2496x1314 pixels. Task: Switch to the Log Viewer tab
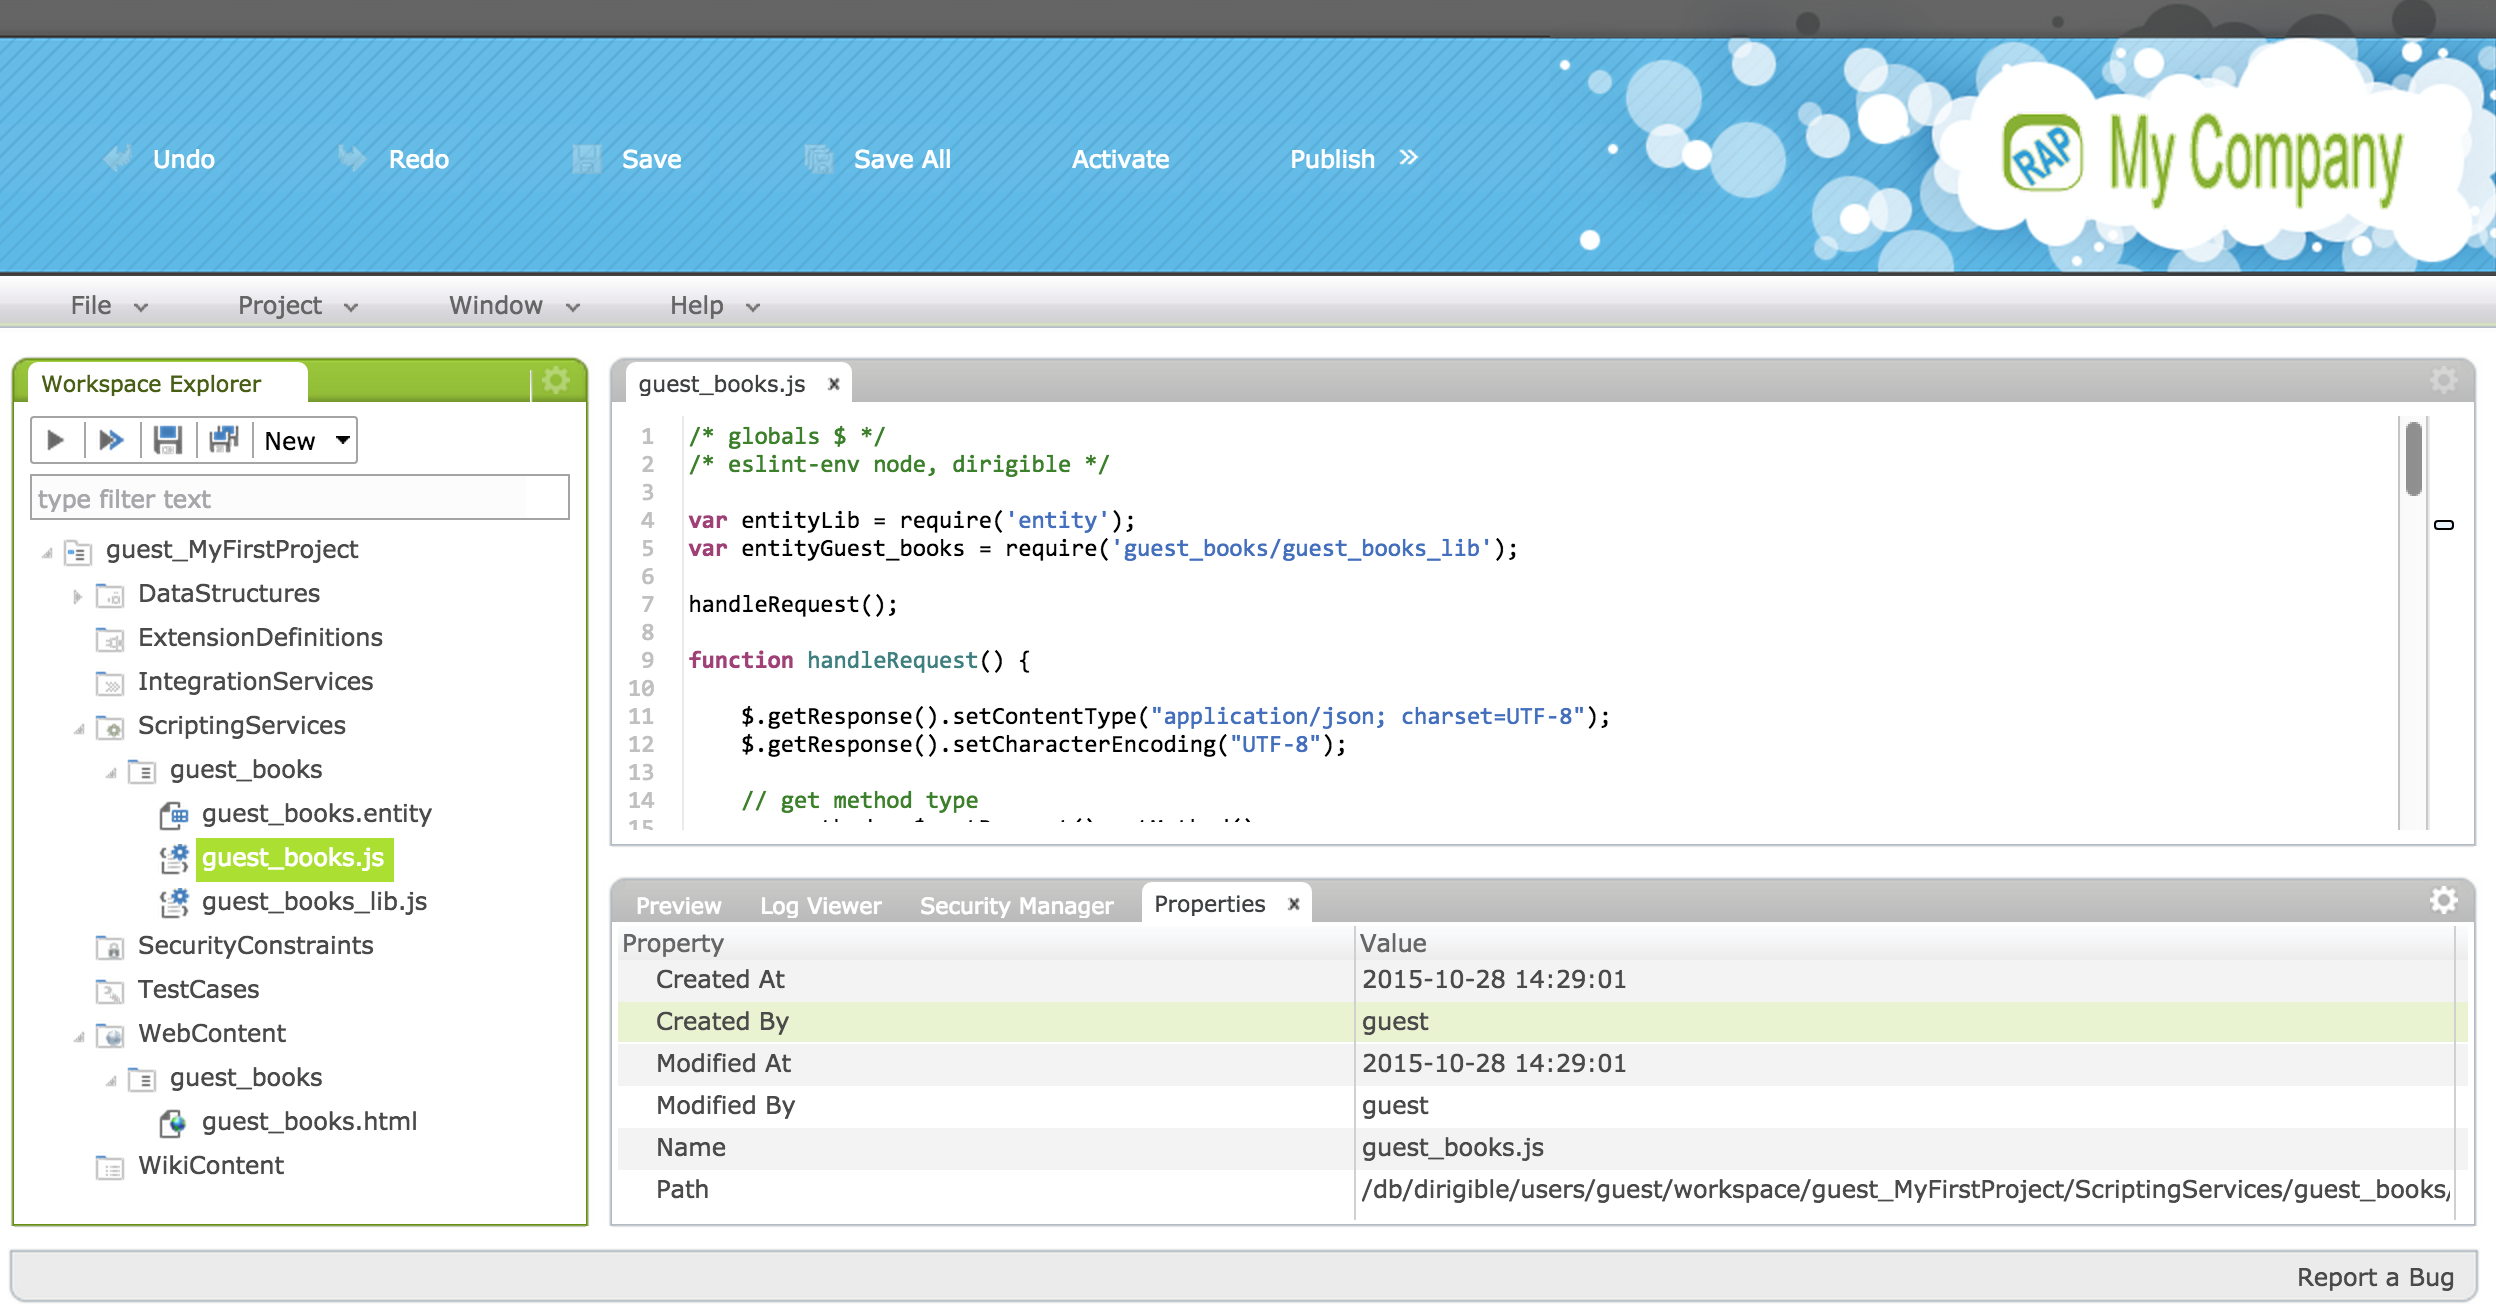coord(820,906)
